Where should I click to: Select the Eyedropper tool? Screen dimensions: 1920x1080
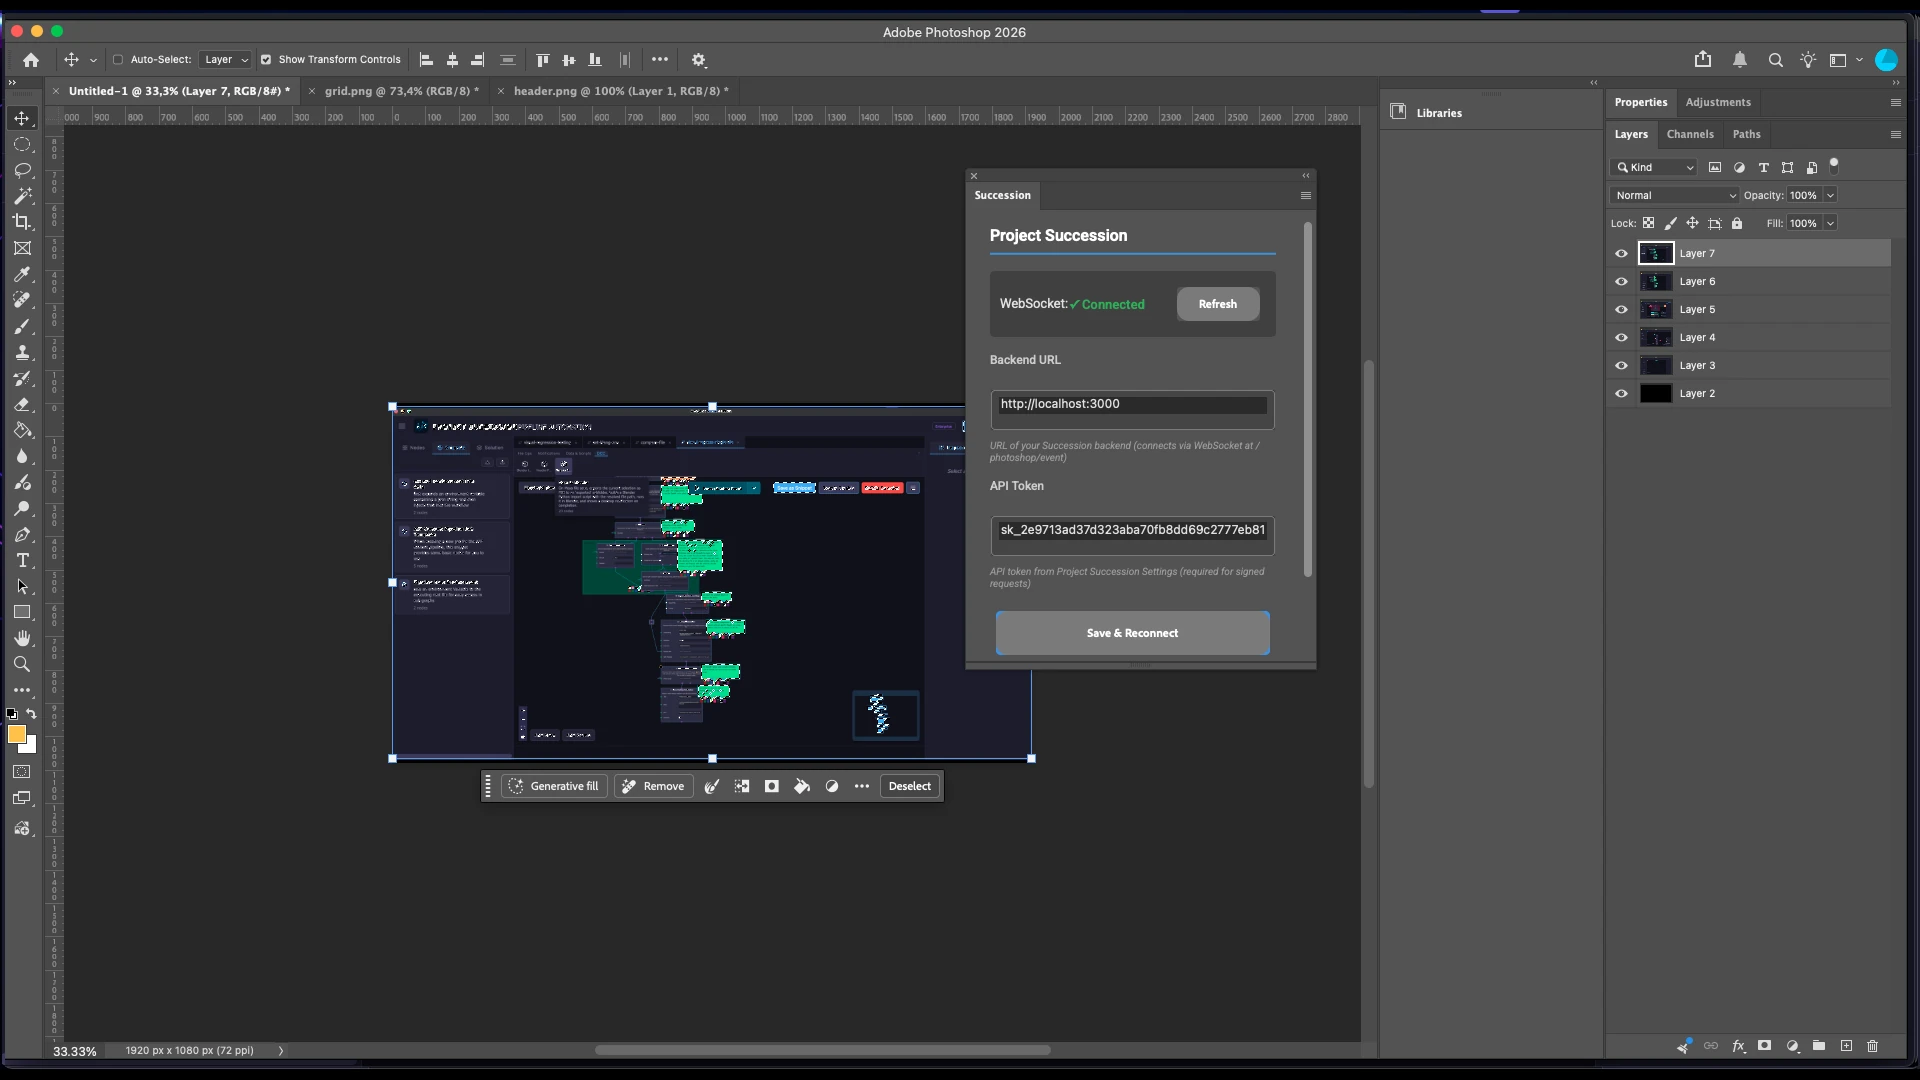click(x=22, y=274)
